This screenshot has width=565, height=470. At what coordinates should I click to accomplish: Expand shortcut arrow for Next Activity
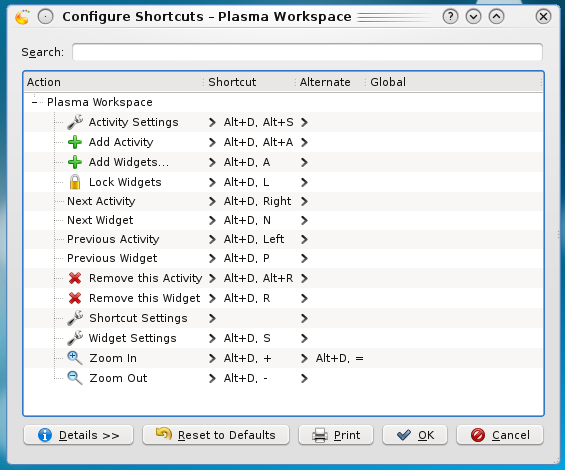pos(212,201)
